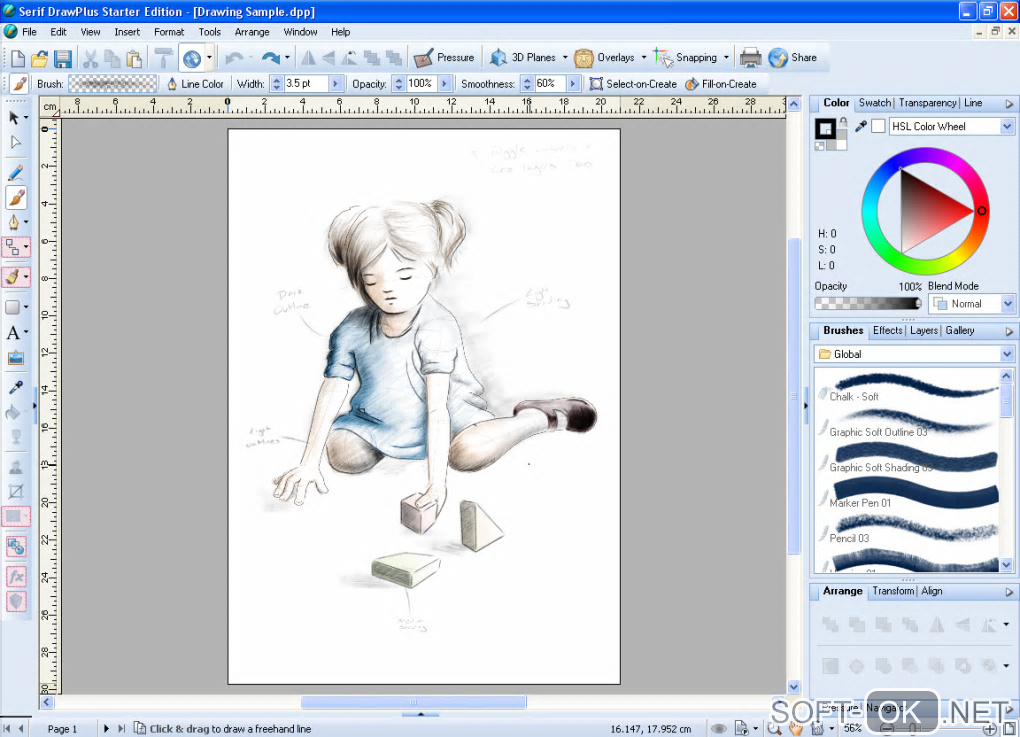The height and width of the screenshot is (737, 1020).
Task: Toggle the Fill-on-Create option
Action: pos(720,84)
